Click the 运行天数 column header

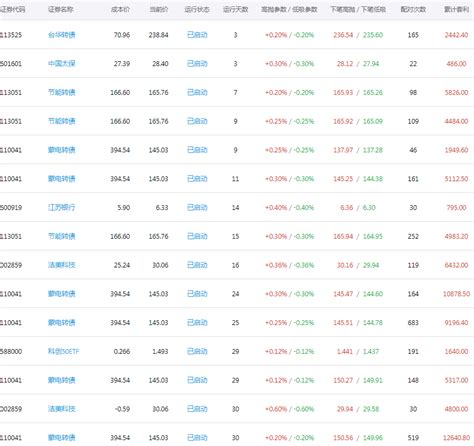click(x=236, y=9)
